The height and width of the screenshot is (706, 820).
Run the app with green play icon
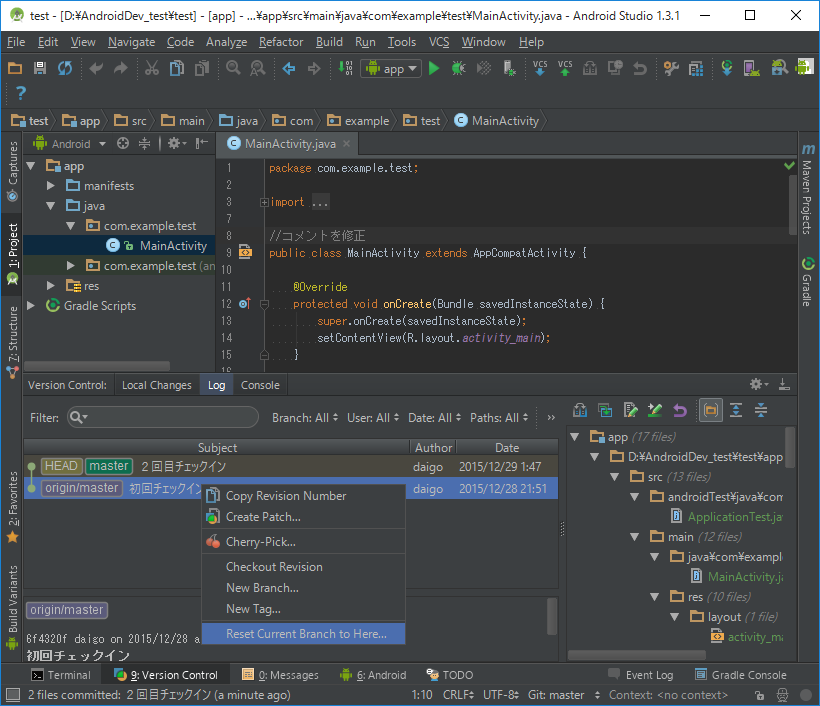click(x=434, y=68)
